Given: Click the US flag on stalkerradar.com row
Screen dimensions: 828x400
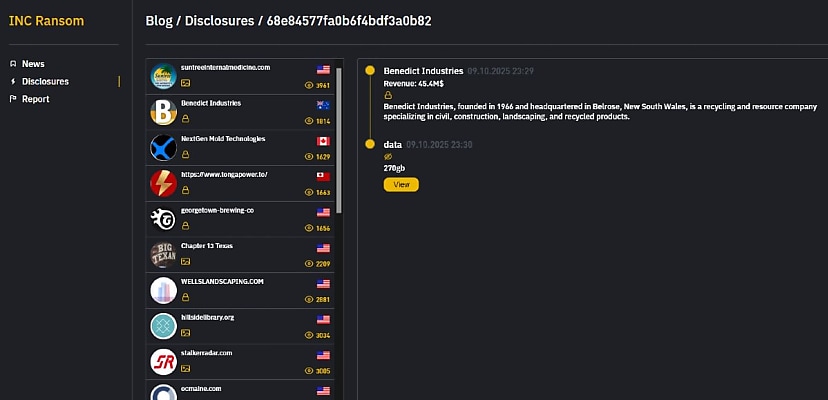Looking at the screenshot, I should (x=323, y=355).
